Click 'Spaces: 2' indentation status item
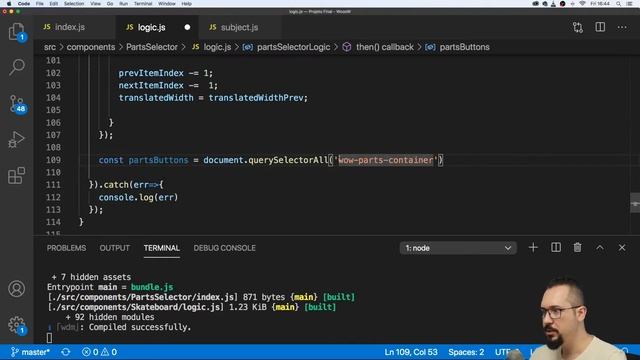 pos(466,352)
